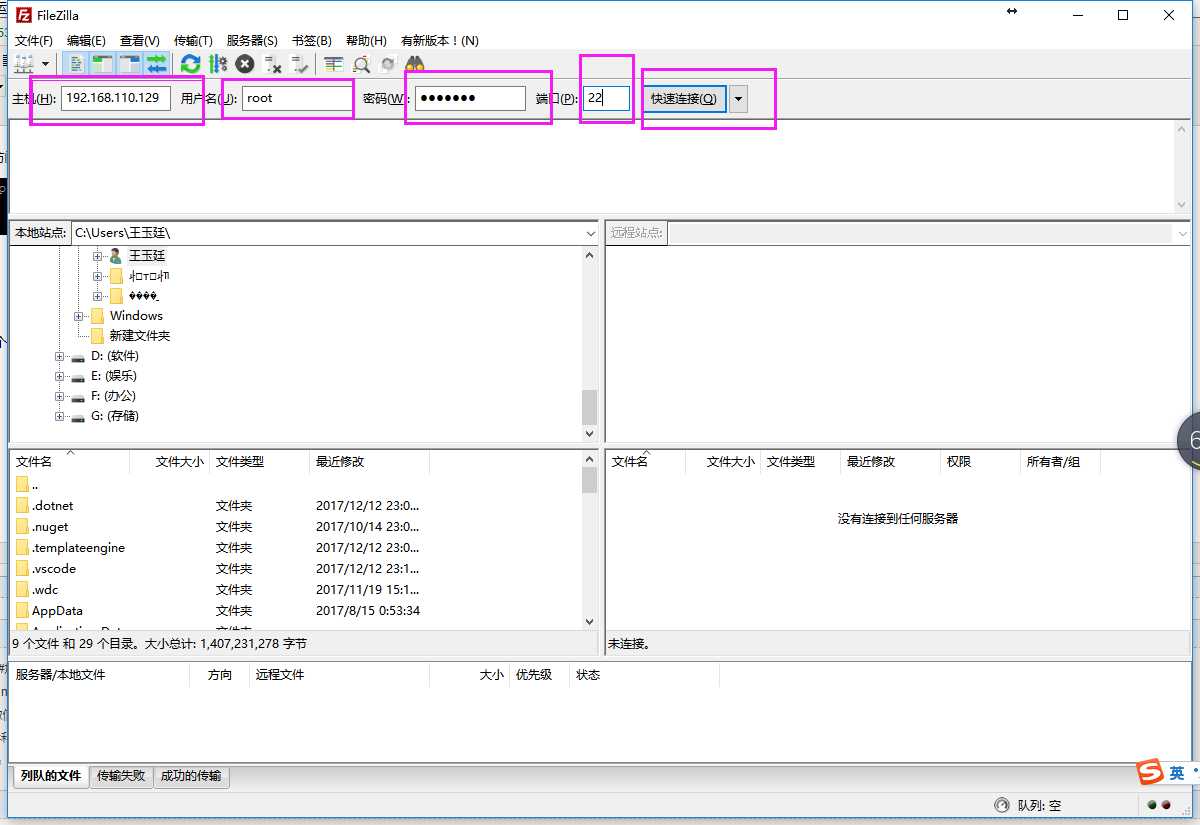This screenshot has width=1200, height=825.
Task: Click the reconnect to last server icon
Action: coord(300,64)
